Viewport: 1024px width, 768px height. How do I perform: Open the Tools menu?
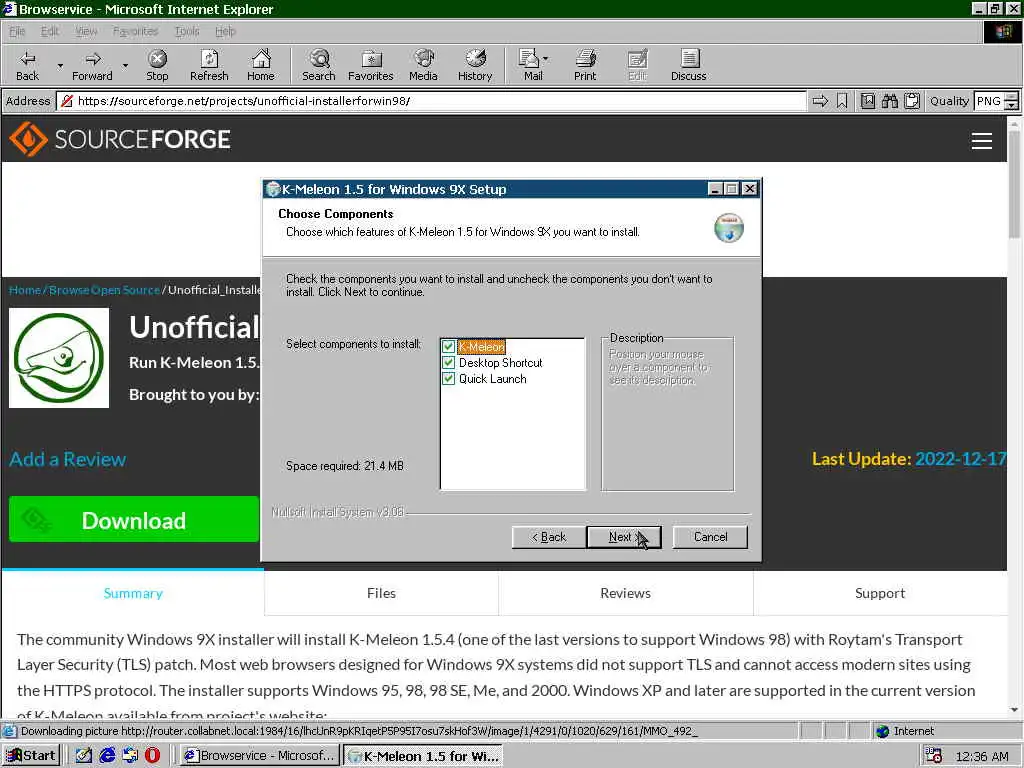click(x=187, y=31)
